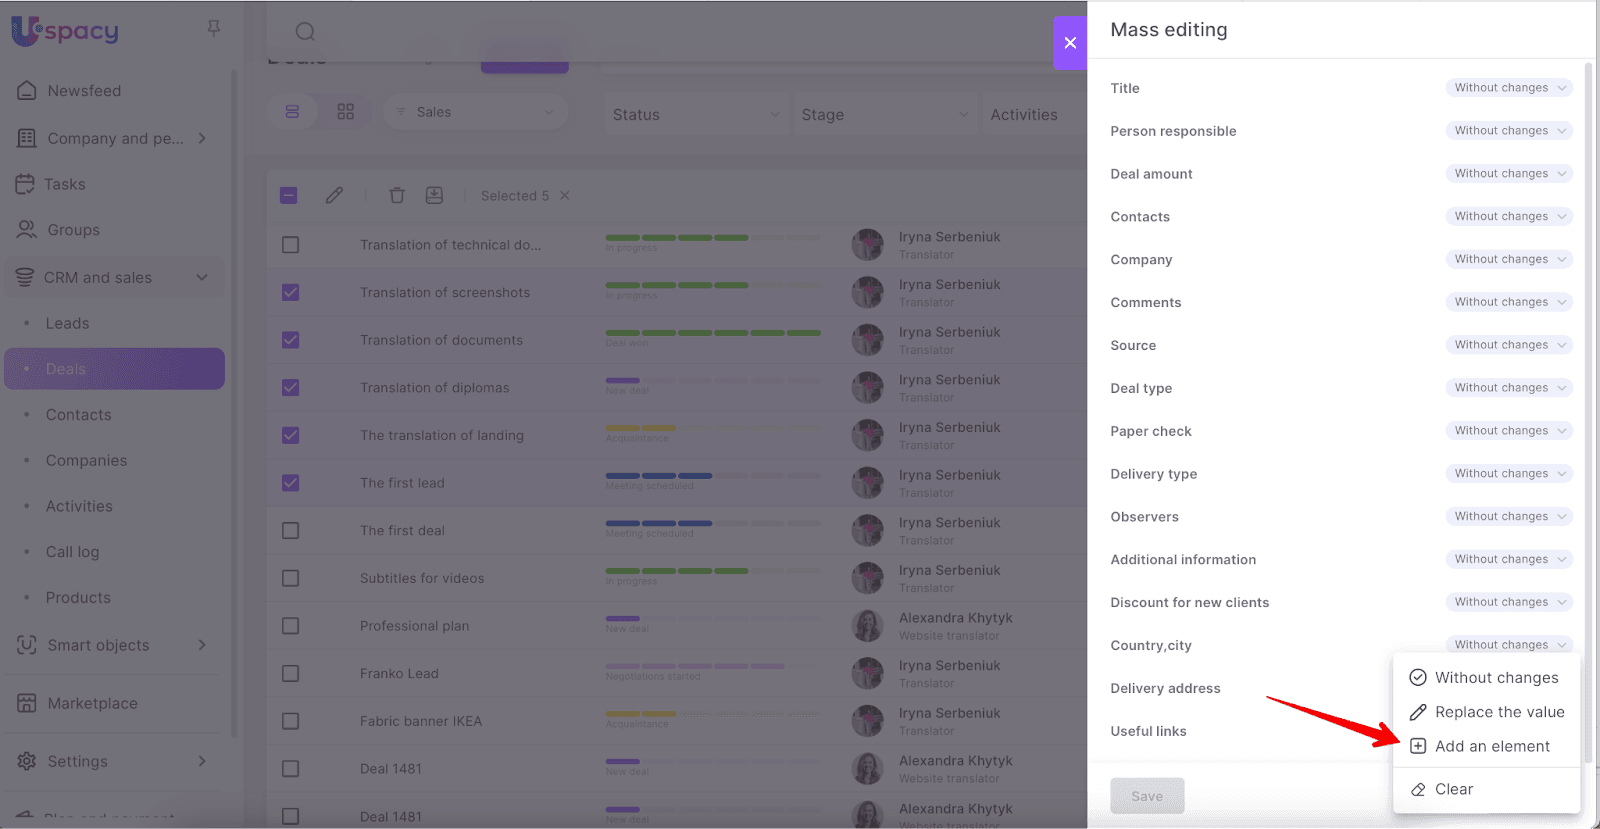Image resolution: width=1600 pixels, height=829 pixels.
Task: Close the Mass editing panel
Action: click(x=1070, y=43)
